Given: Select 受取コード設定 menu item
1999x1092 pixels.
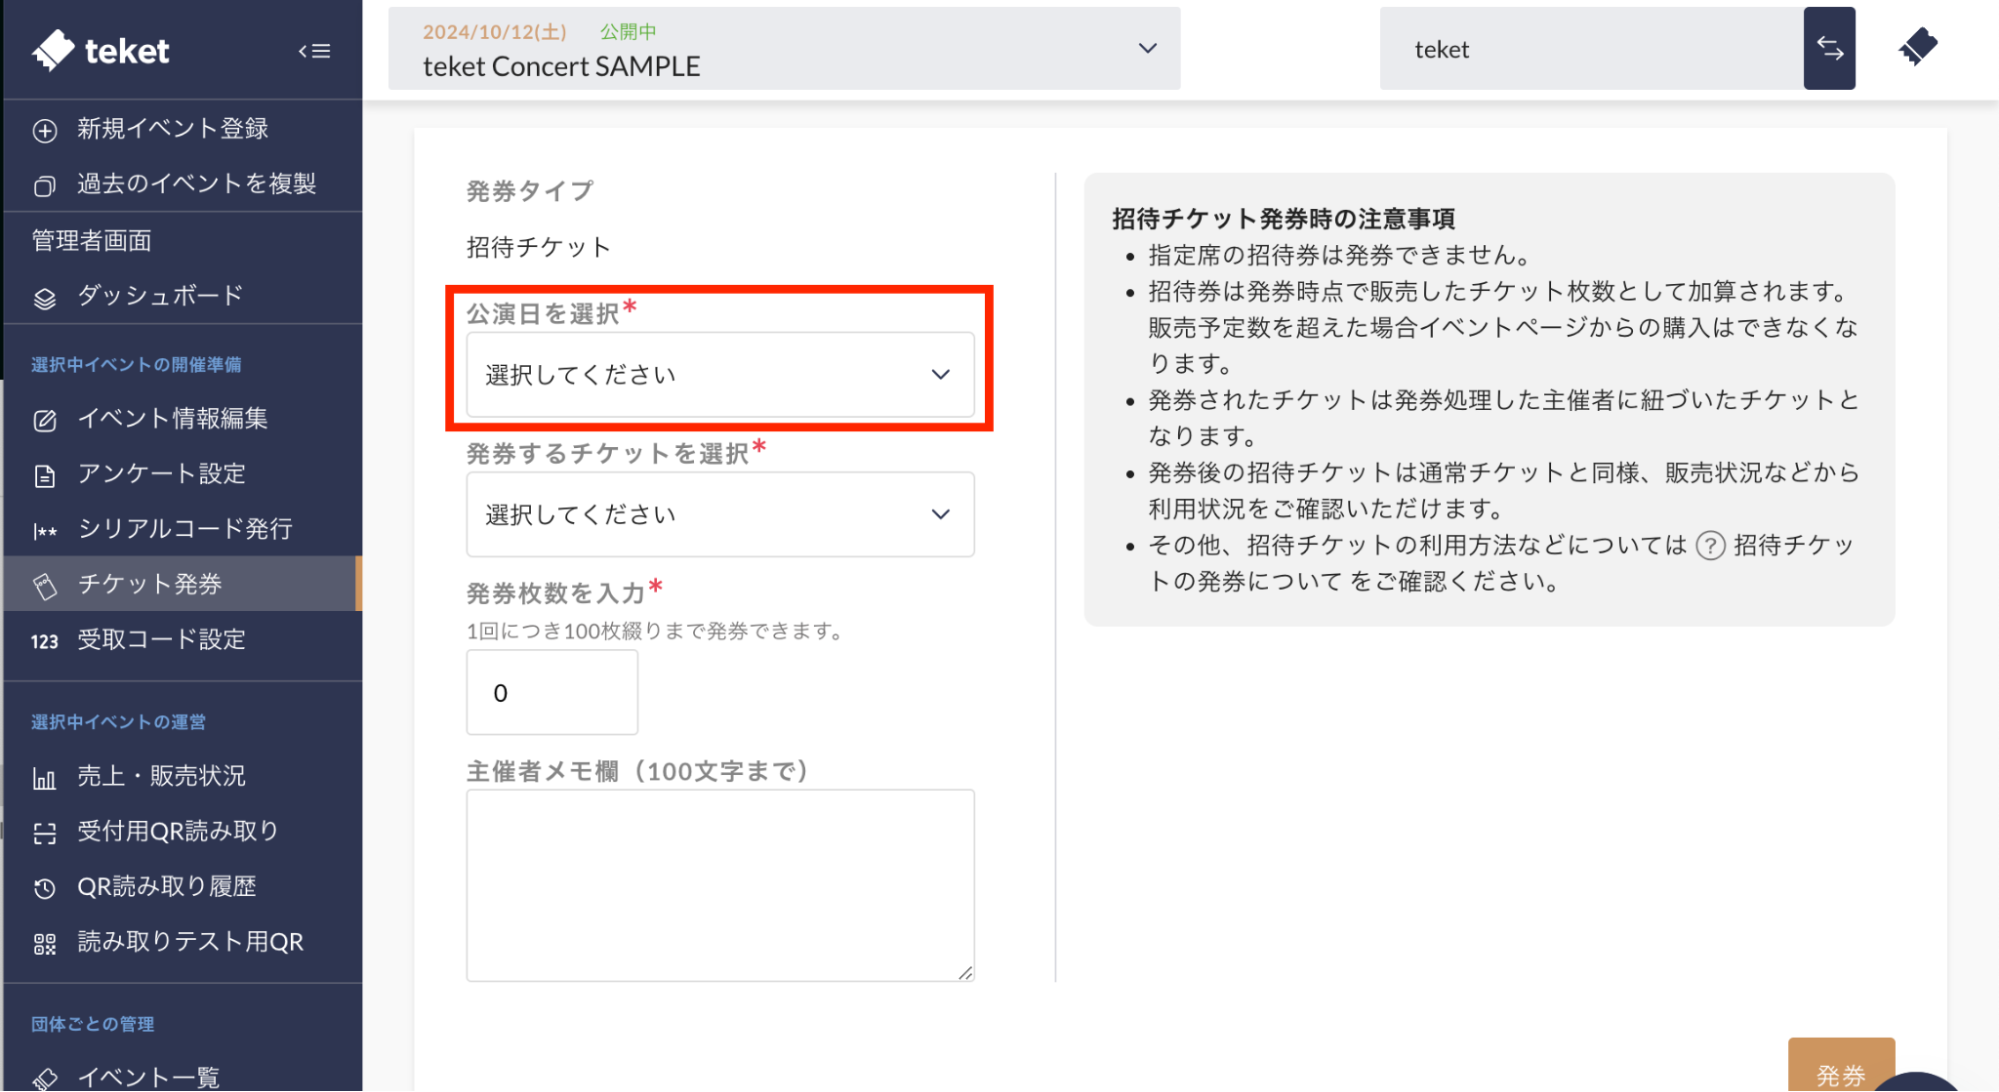Looking at the screenshot, I should pyautogui.click(x=161, y=640).
